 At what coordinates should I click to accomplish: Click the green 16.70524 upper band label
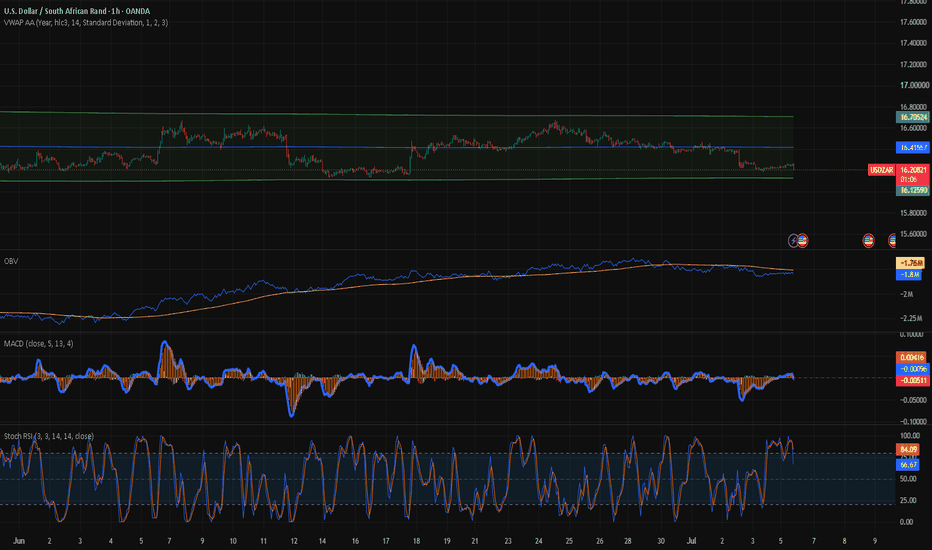click(912, 117)
